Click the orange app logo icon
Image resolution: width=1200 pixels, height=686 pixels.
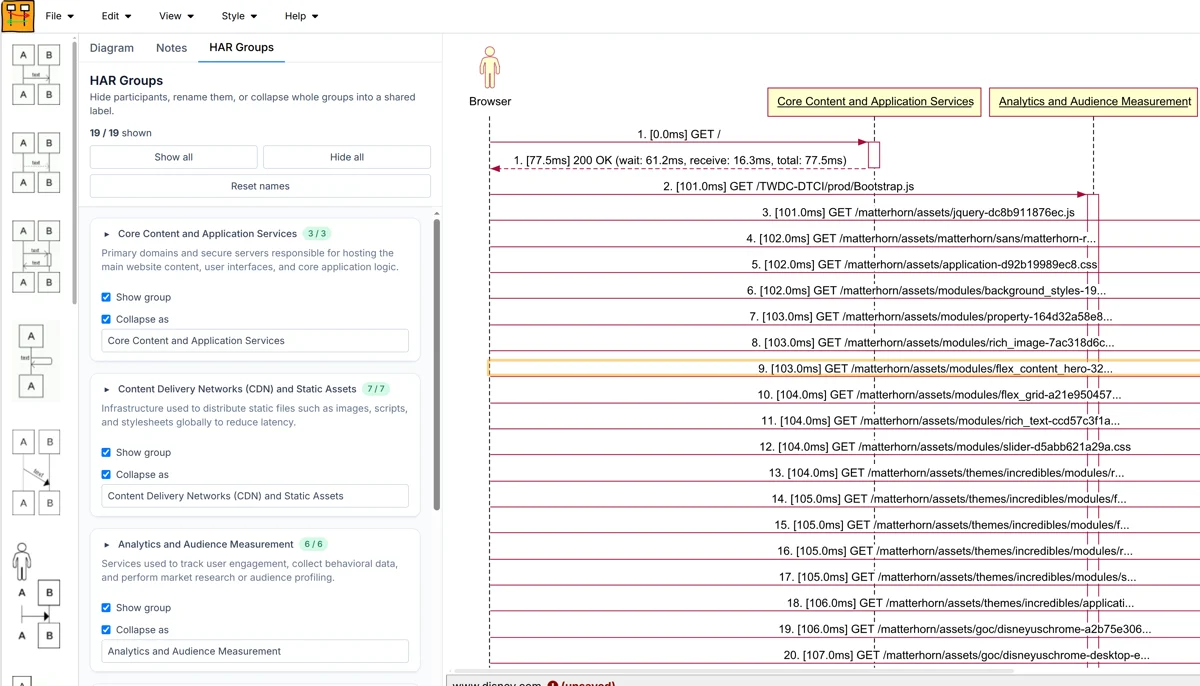pos(17,15)
